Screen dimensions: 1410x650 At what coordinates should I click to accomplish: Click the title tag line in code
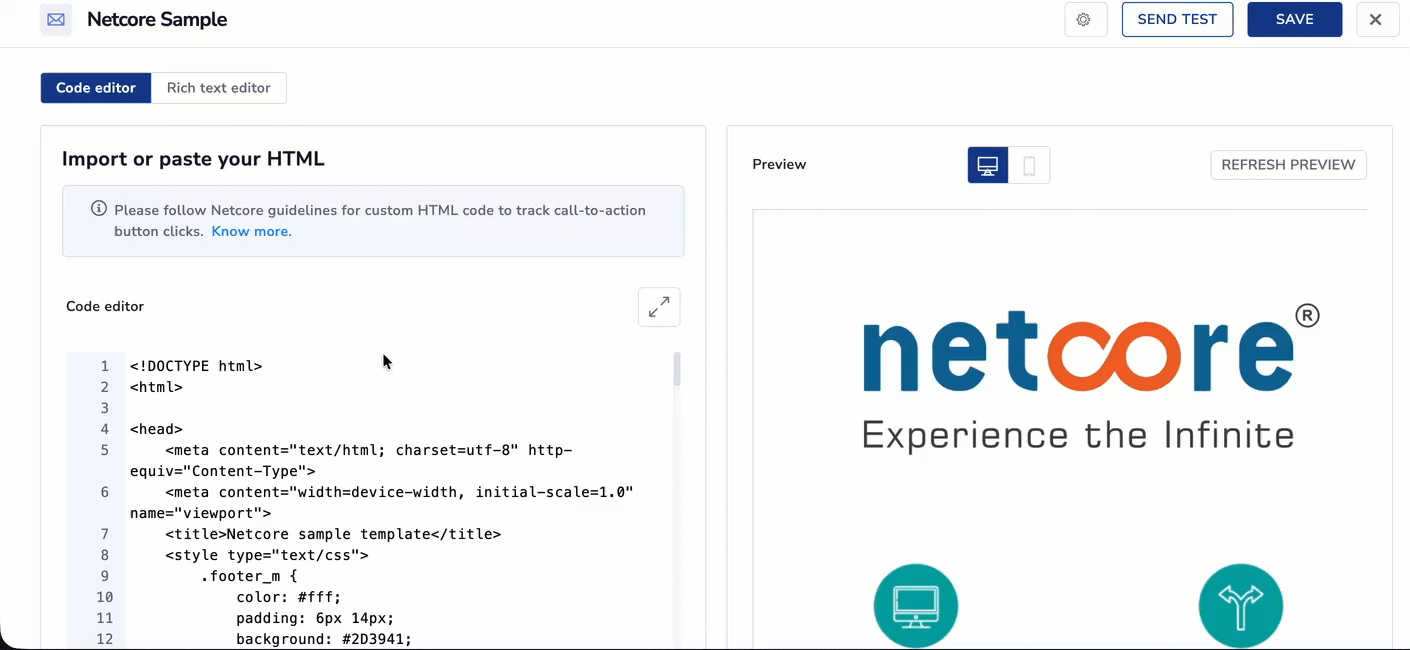[x=333, y=534]
